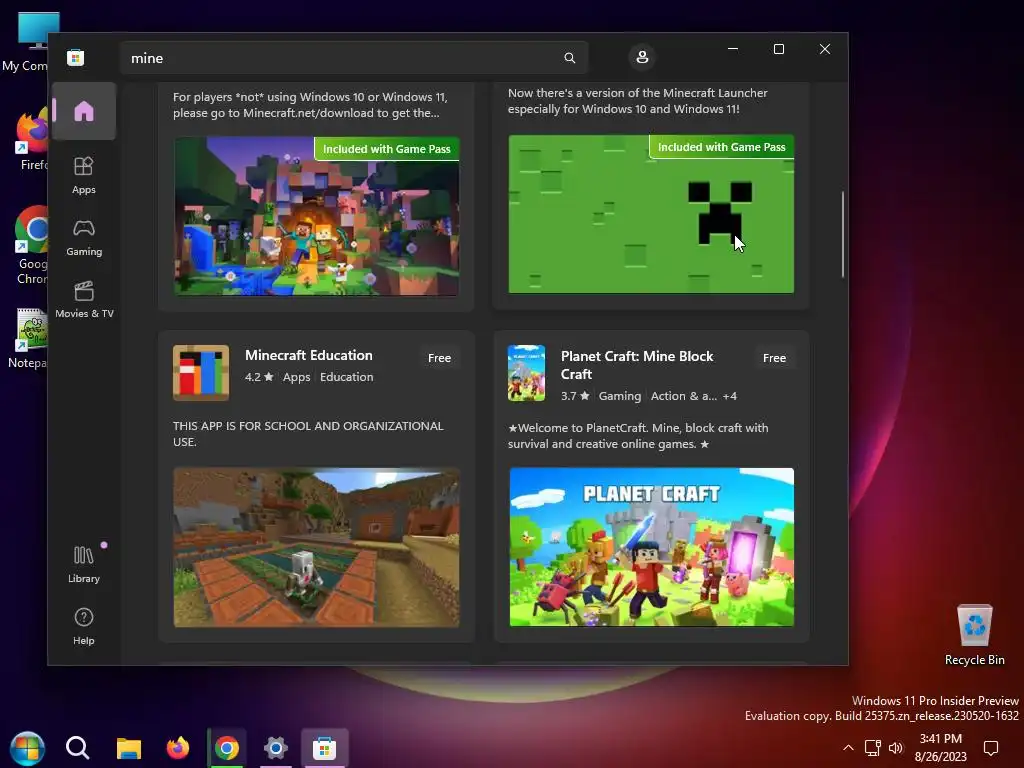
Task: Click the Free button for Planet Craft
Action: tap(774, 358)
